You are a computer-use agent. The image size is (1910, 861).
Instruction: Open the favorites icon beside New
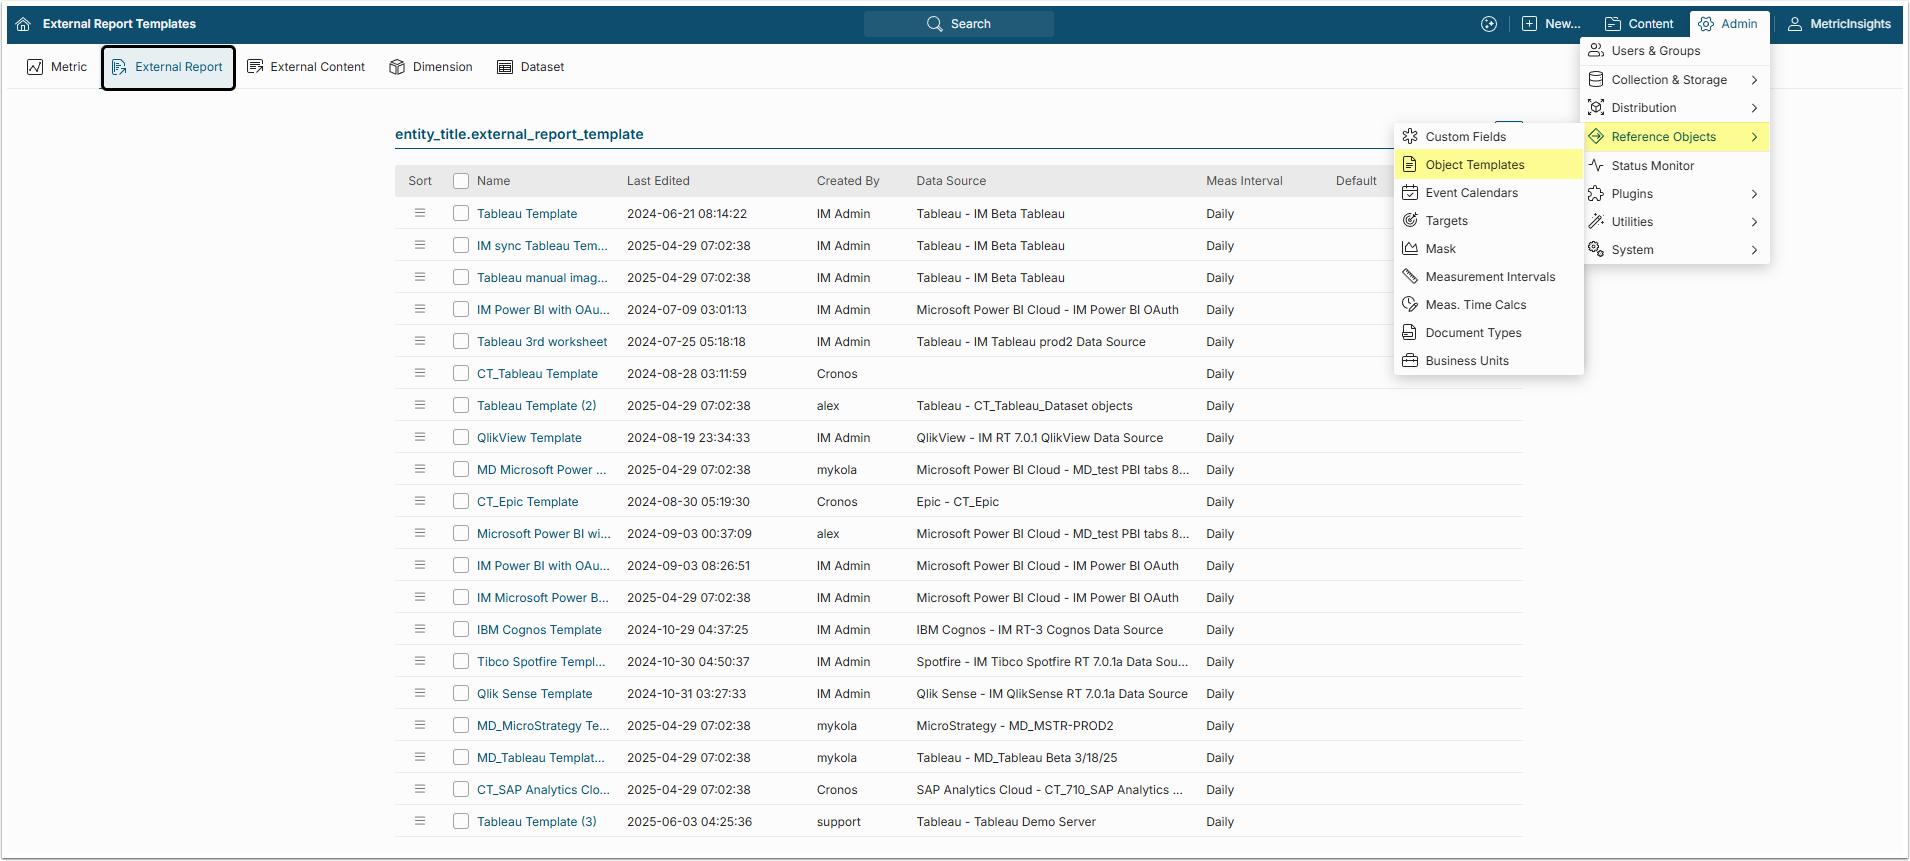pyautogui.click(x=1489, y=24)
